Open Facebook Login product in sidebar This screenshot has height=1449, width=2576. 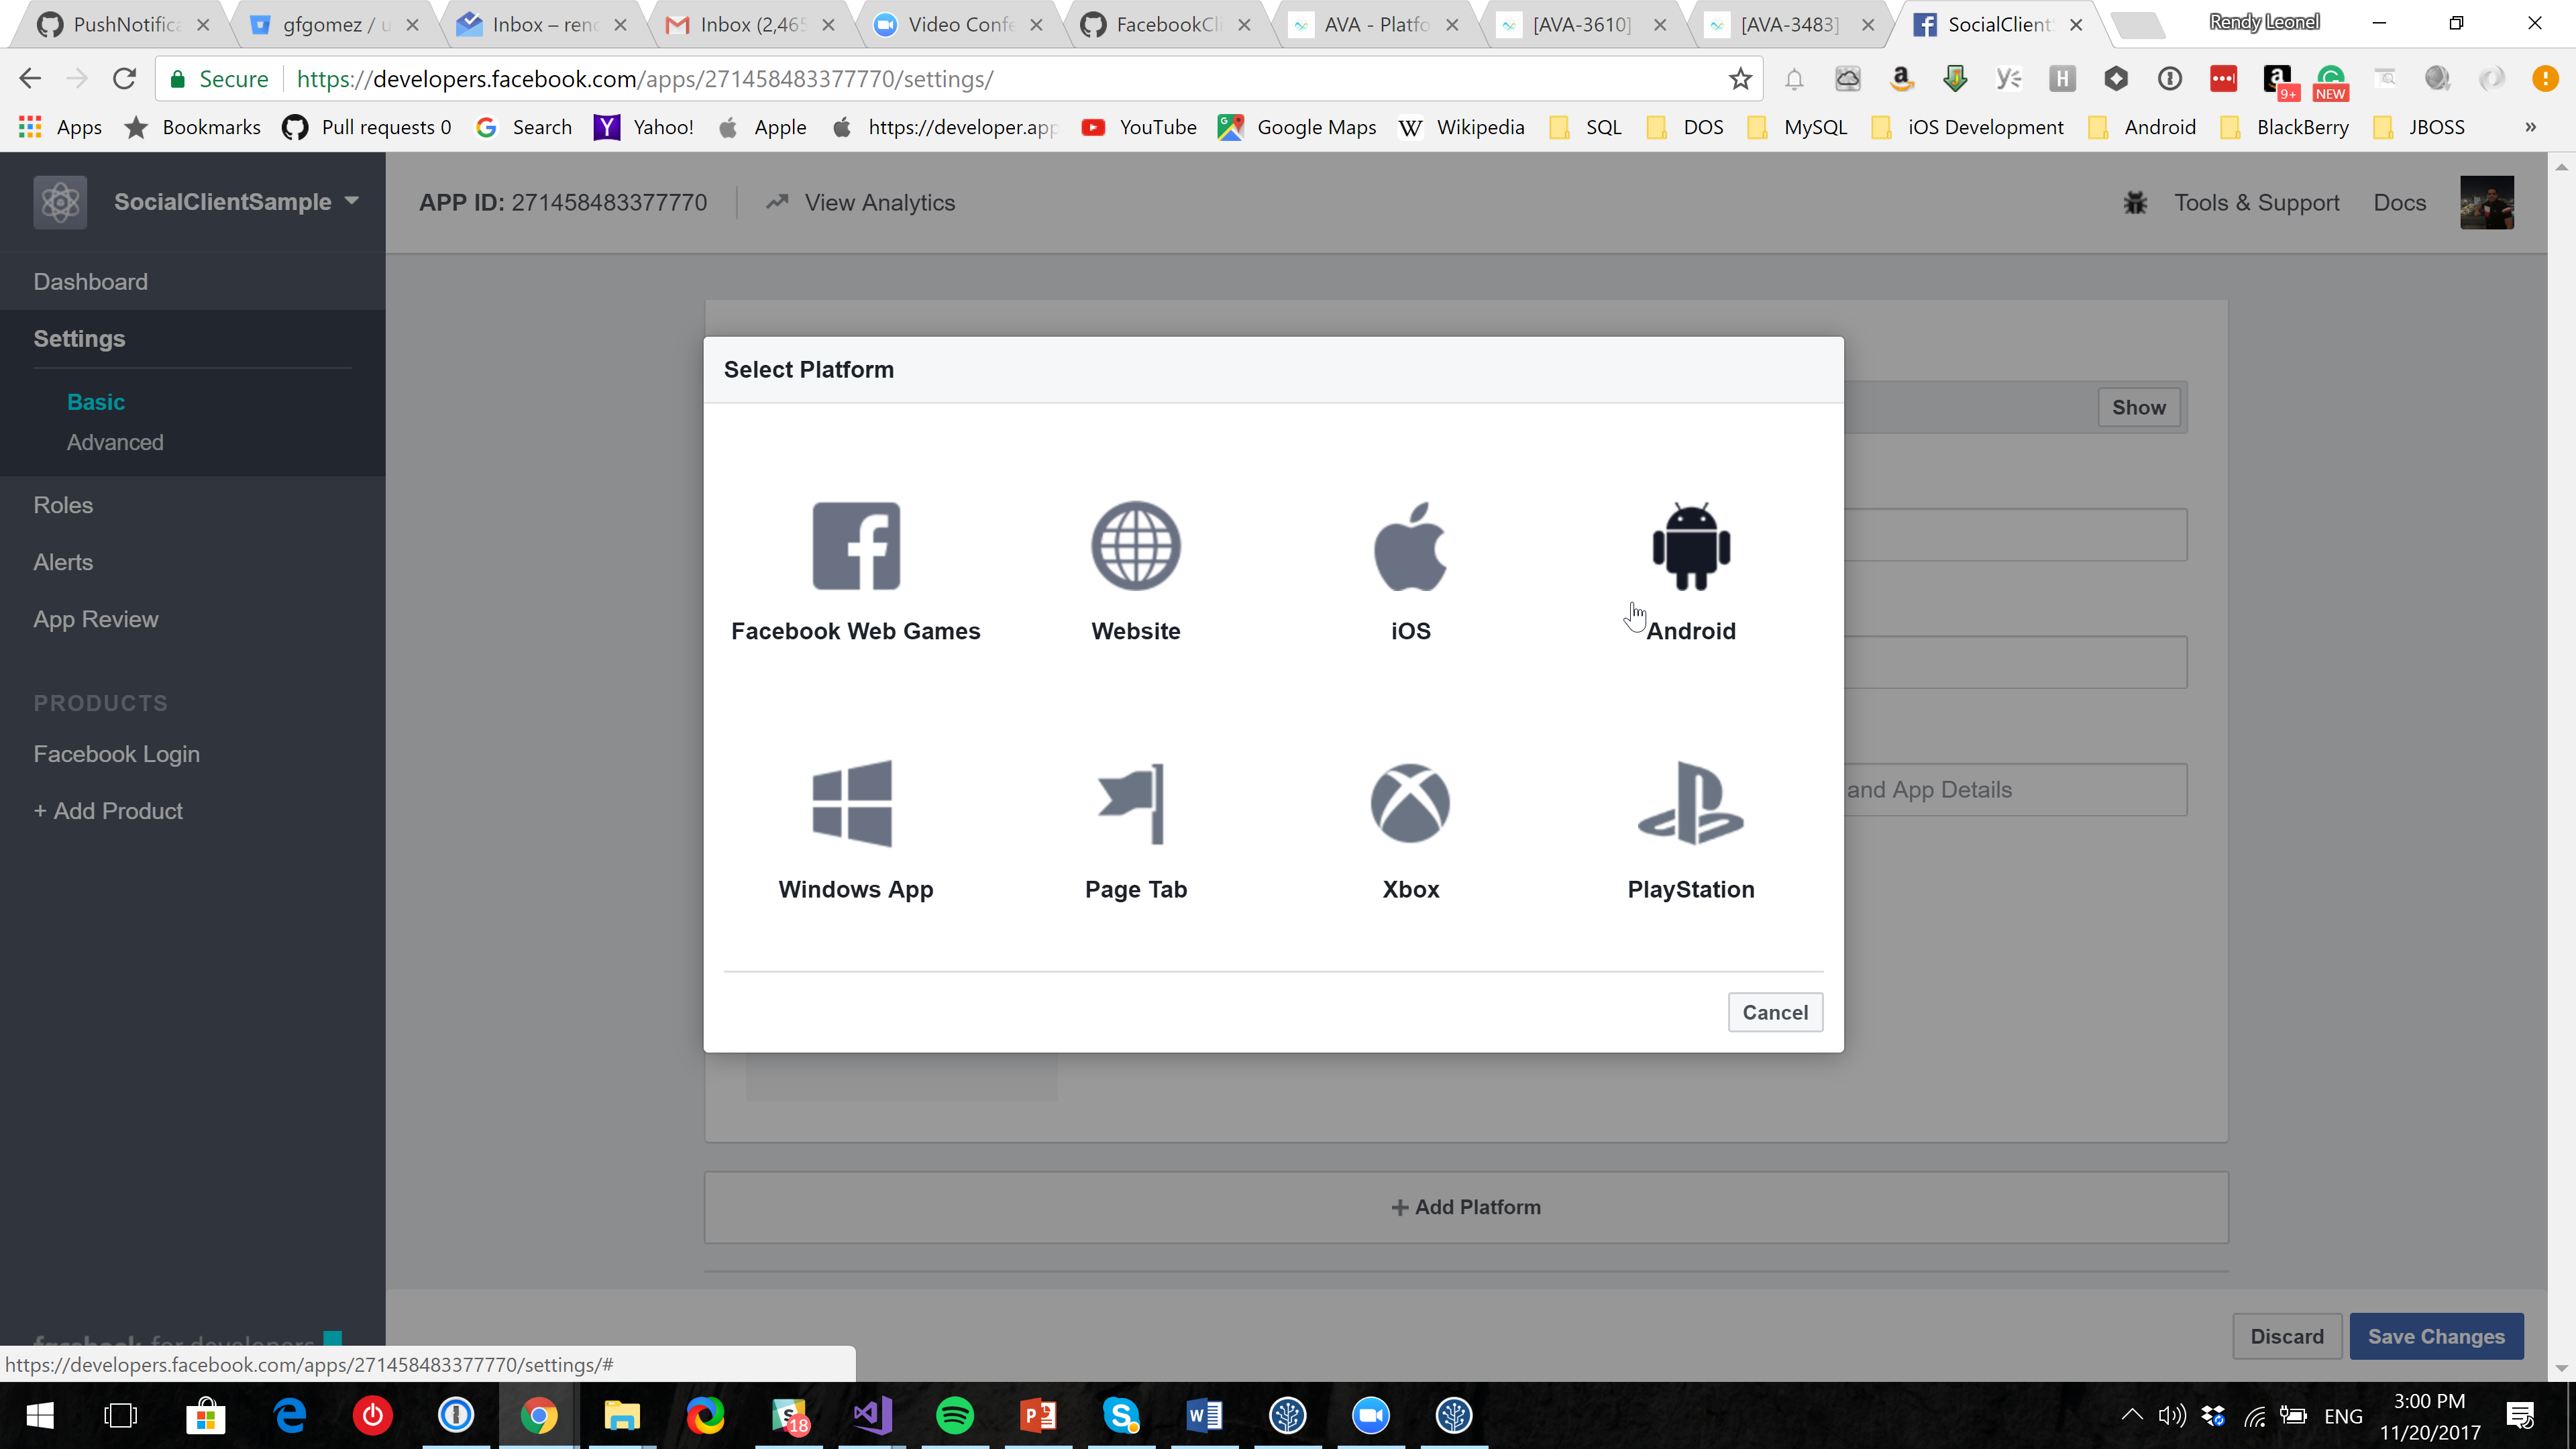116,754
